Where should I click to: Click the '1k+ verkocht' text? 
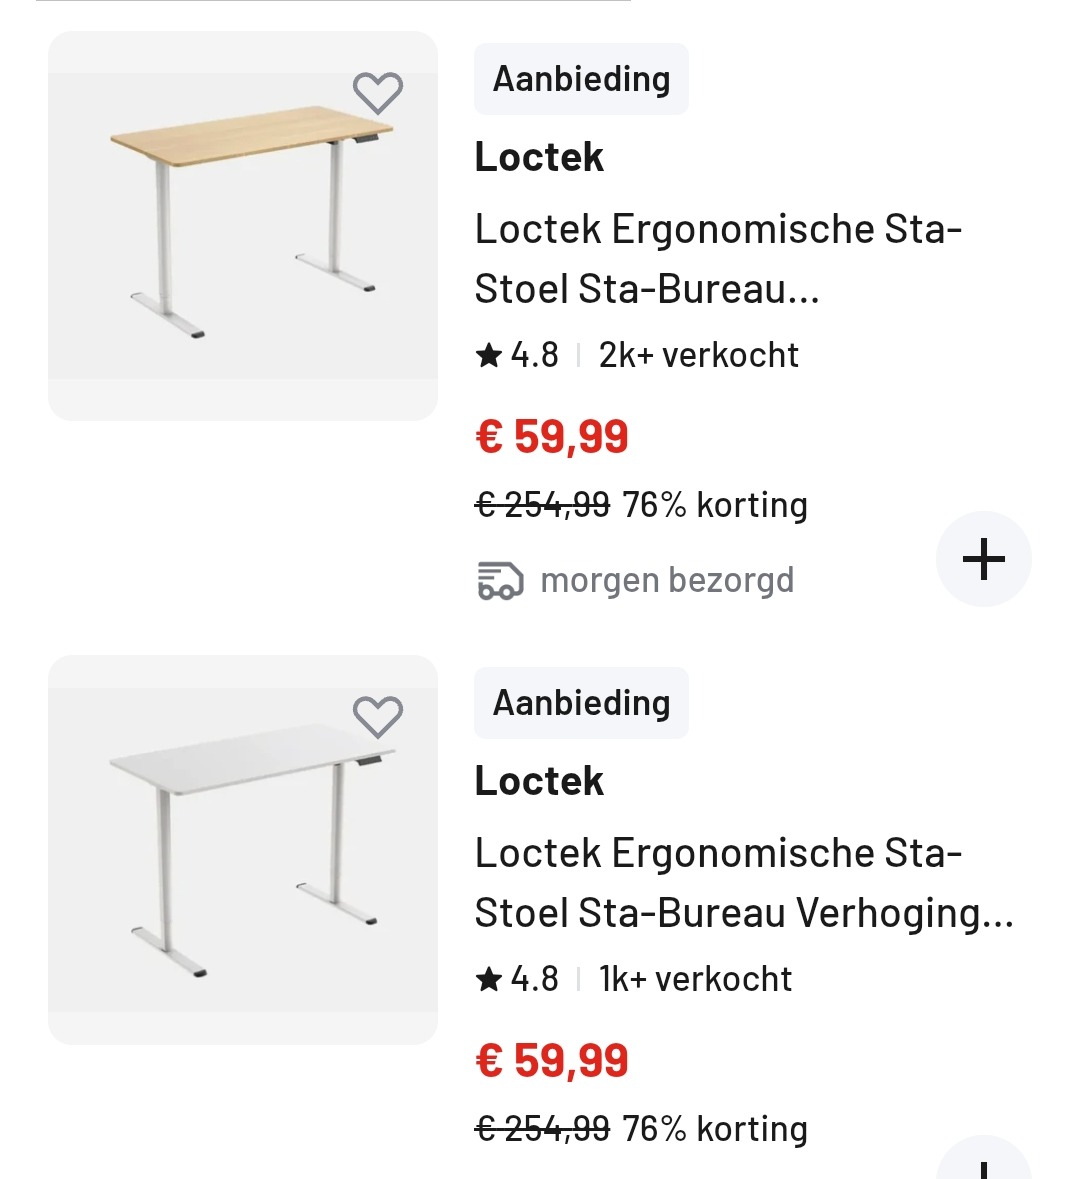pos(696,979)
